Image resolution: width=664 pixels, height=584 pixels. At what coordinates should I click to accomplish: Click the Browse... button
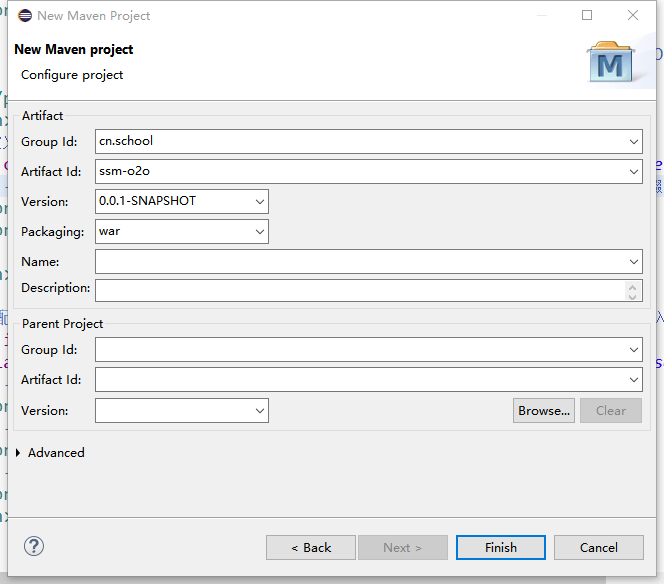coord(544,411)
